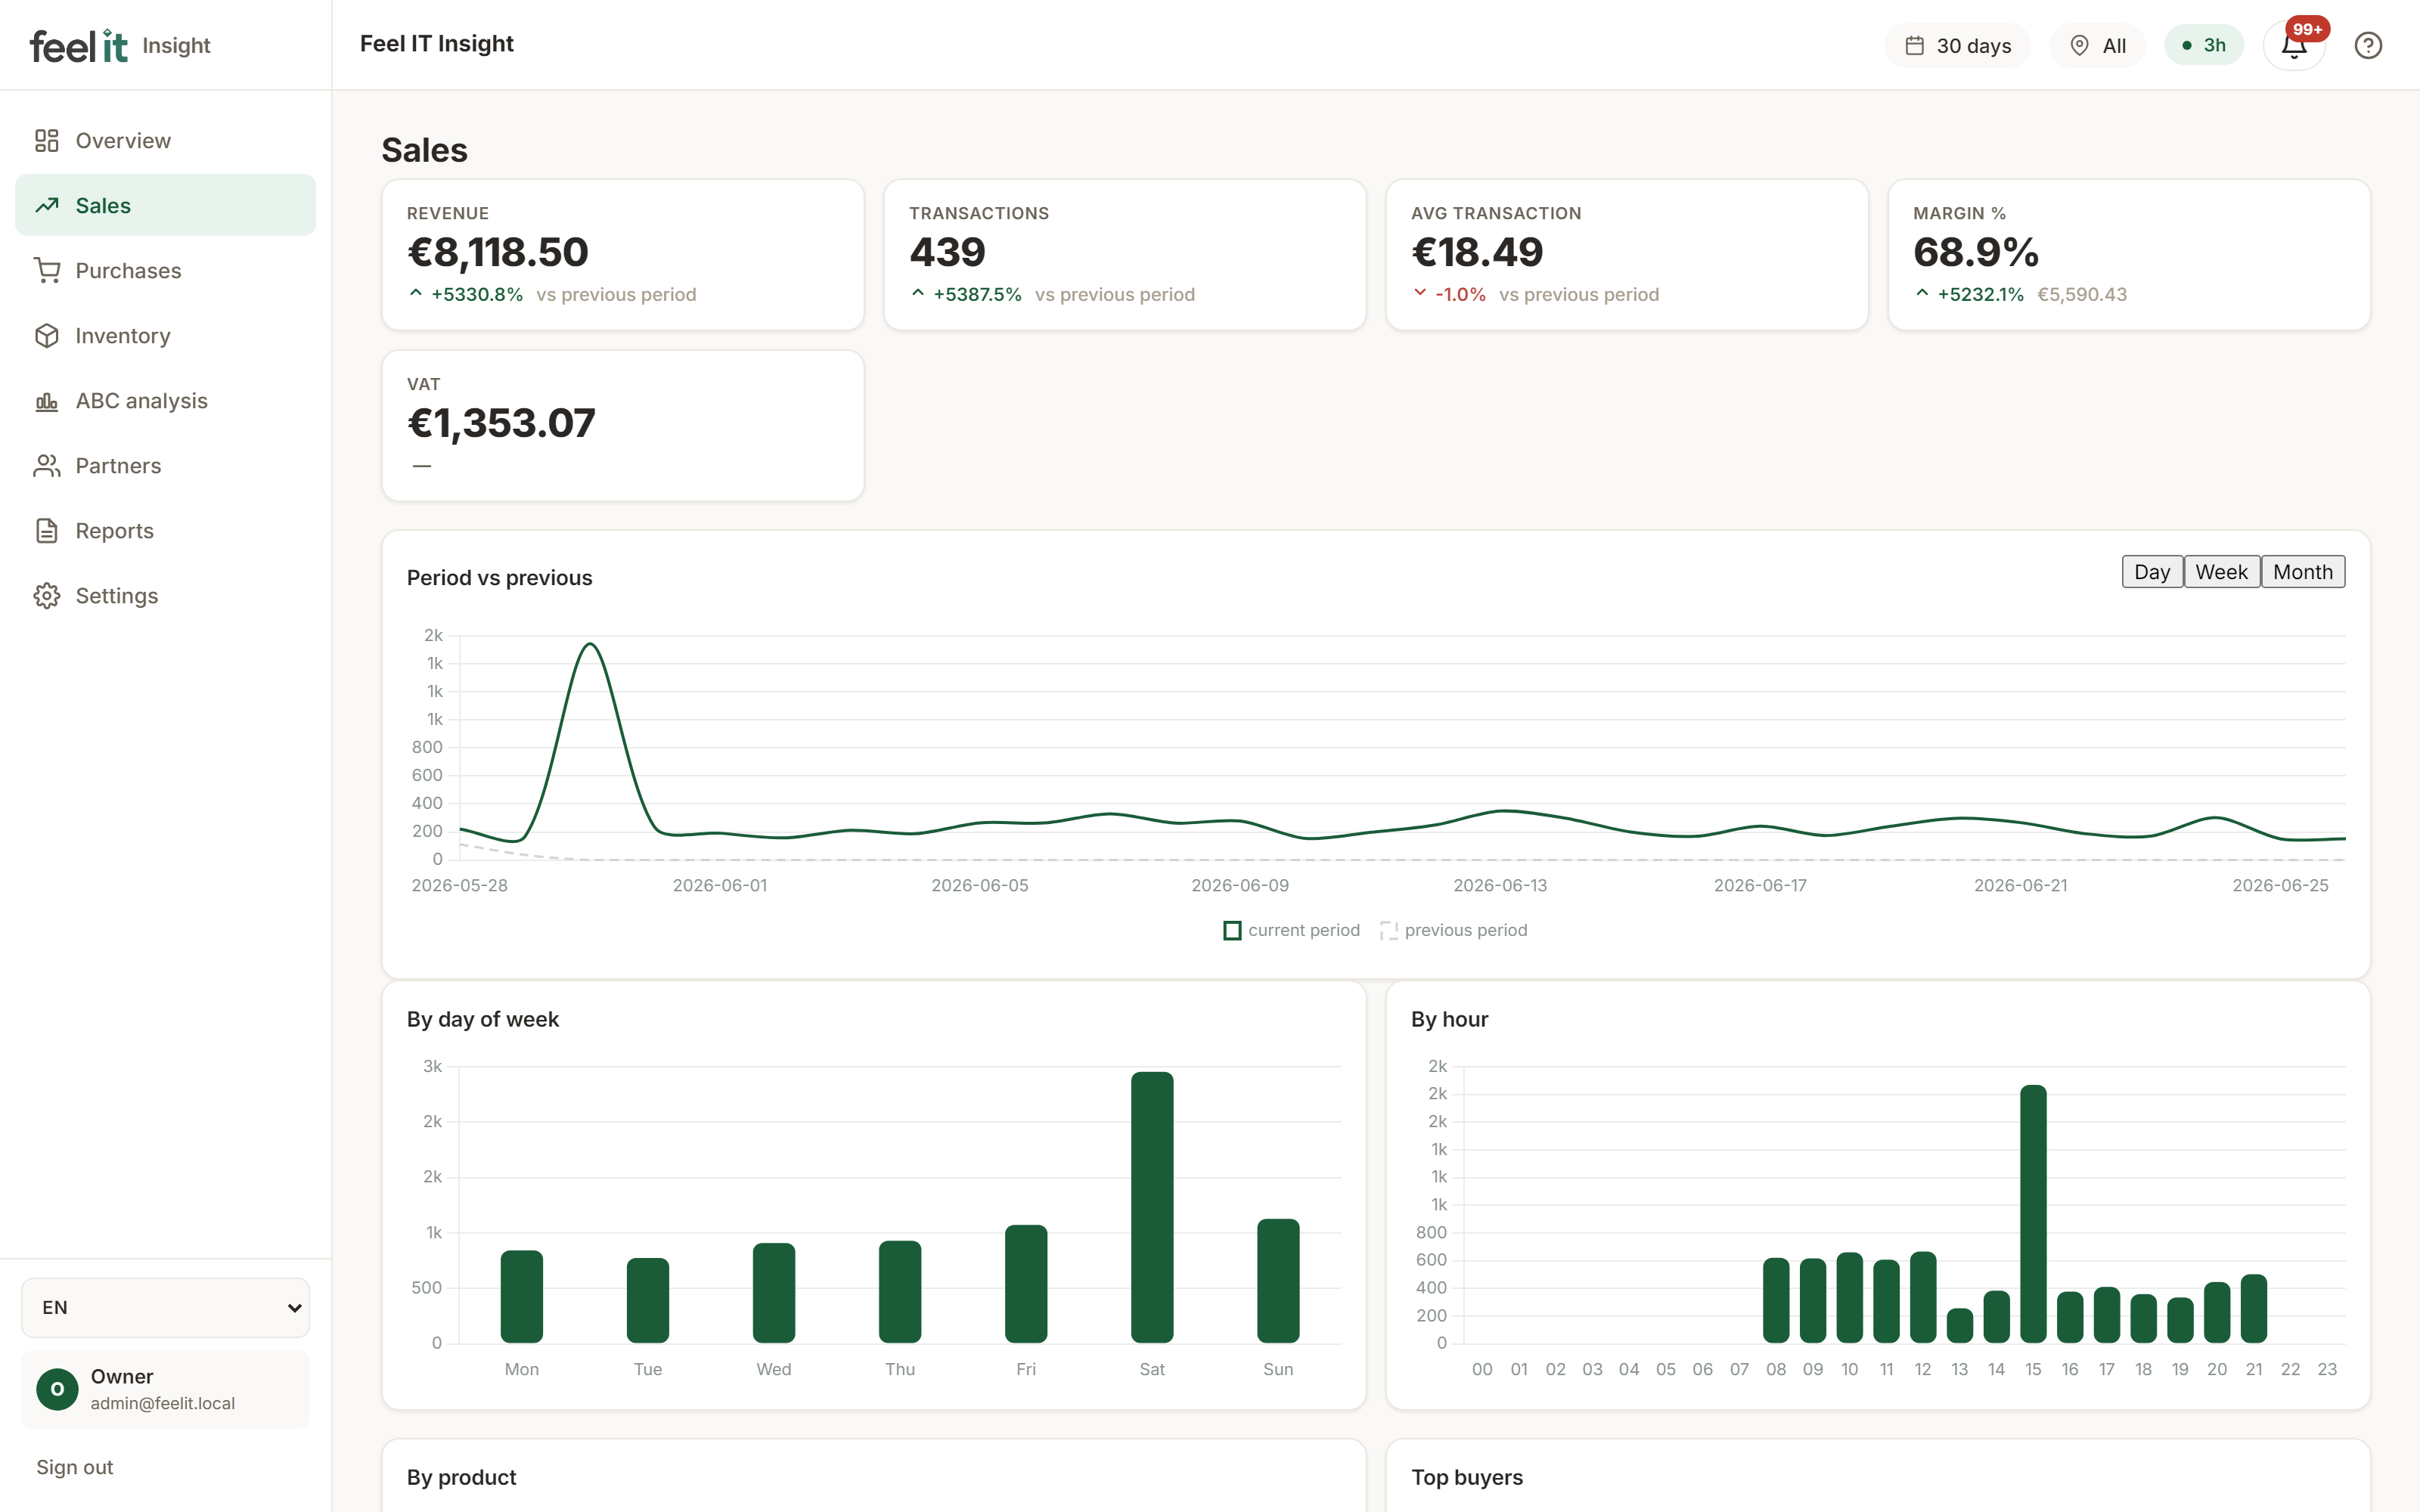Go to Reports
Viewport: 2420px width, 1512px height.
pyautogui.click(x=114, y=531)
